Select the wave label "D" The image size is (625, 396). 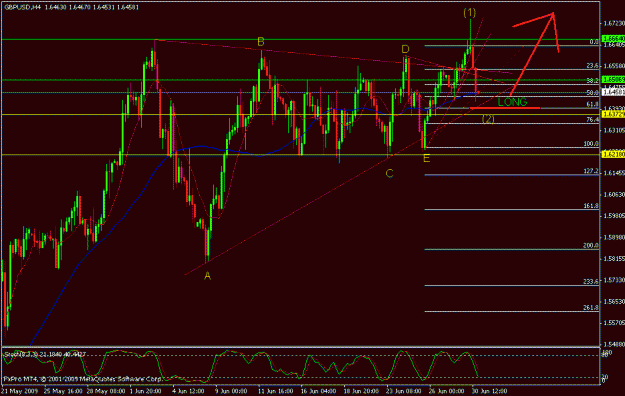point(405,49)
